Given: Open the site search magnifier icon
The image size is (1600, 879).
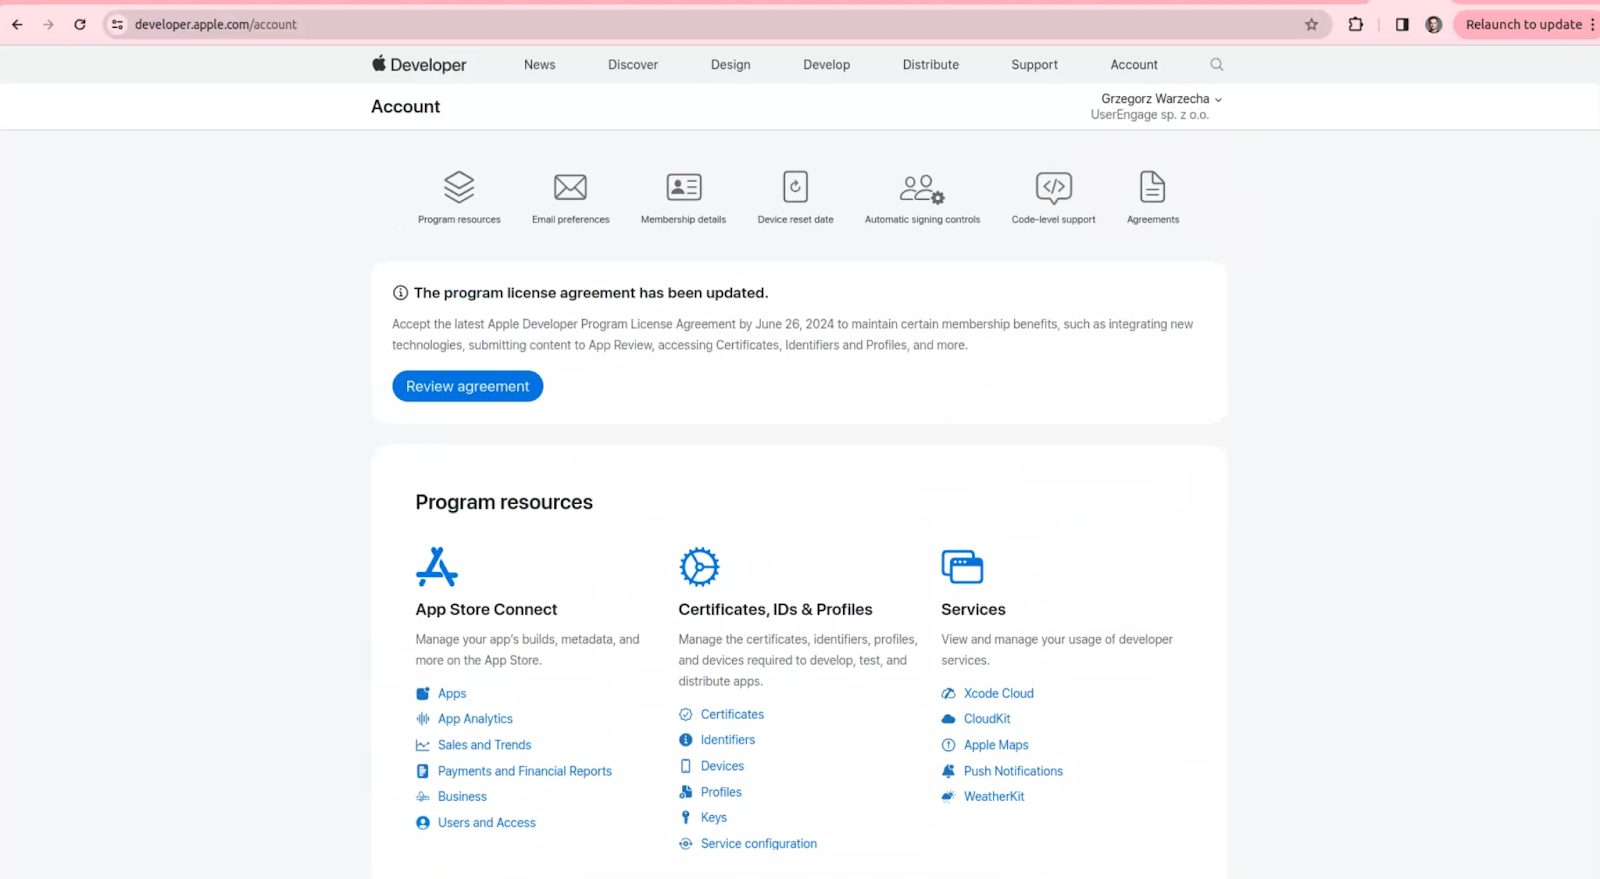Looking at the screenshot, I should (1217, 64).
